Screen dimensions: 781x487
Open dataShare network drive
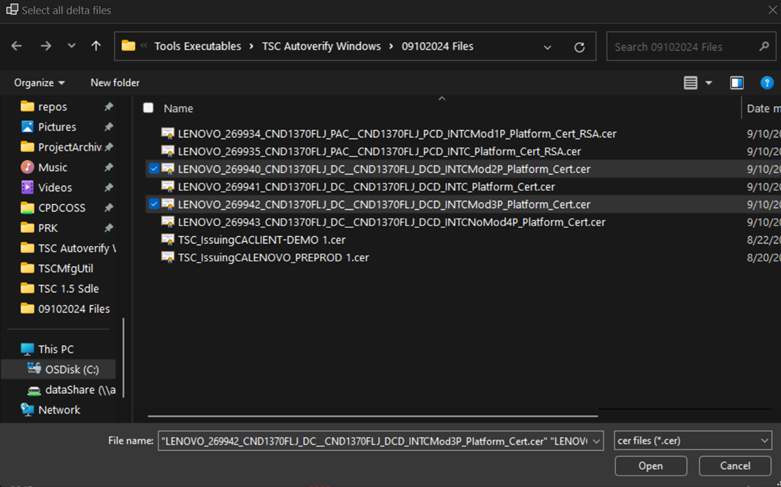tap(80, 390)
